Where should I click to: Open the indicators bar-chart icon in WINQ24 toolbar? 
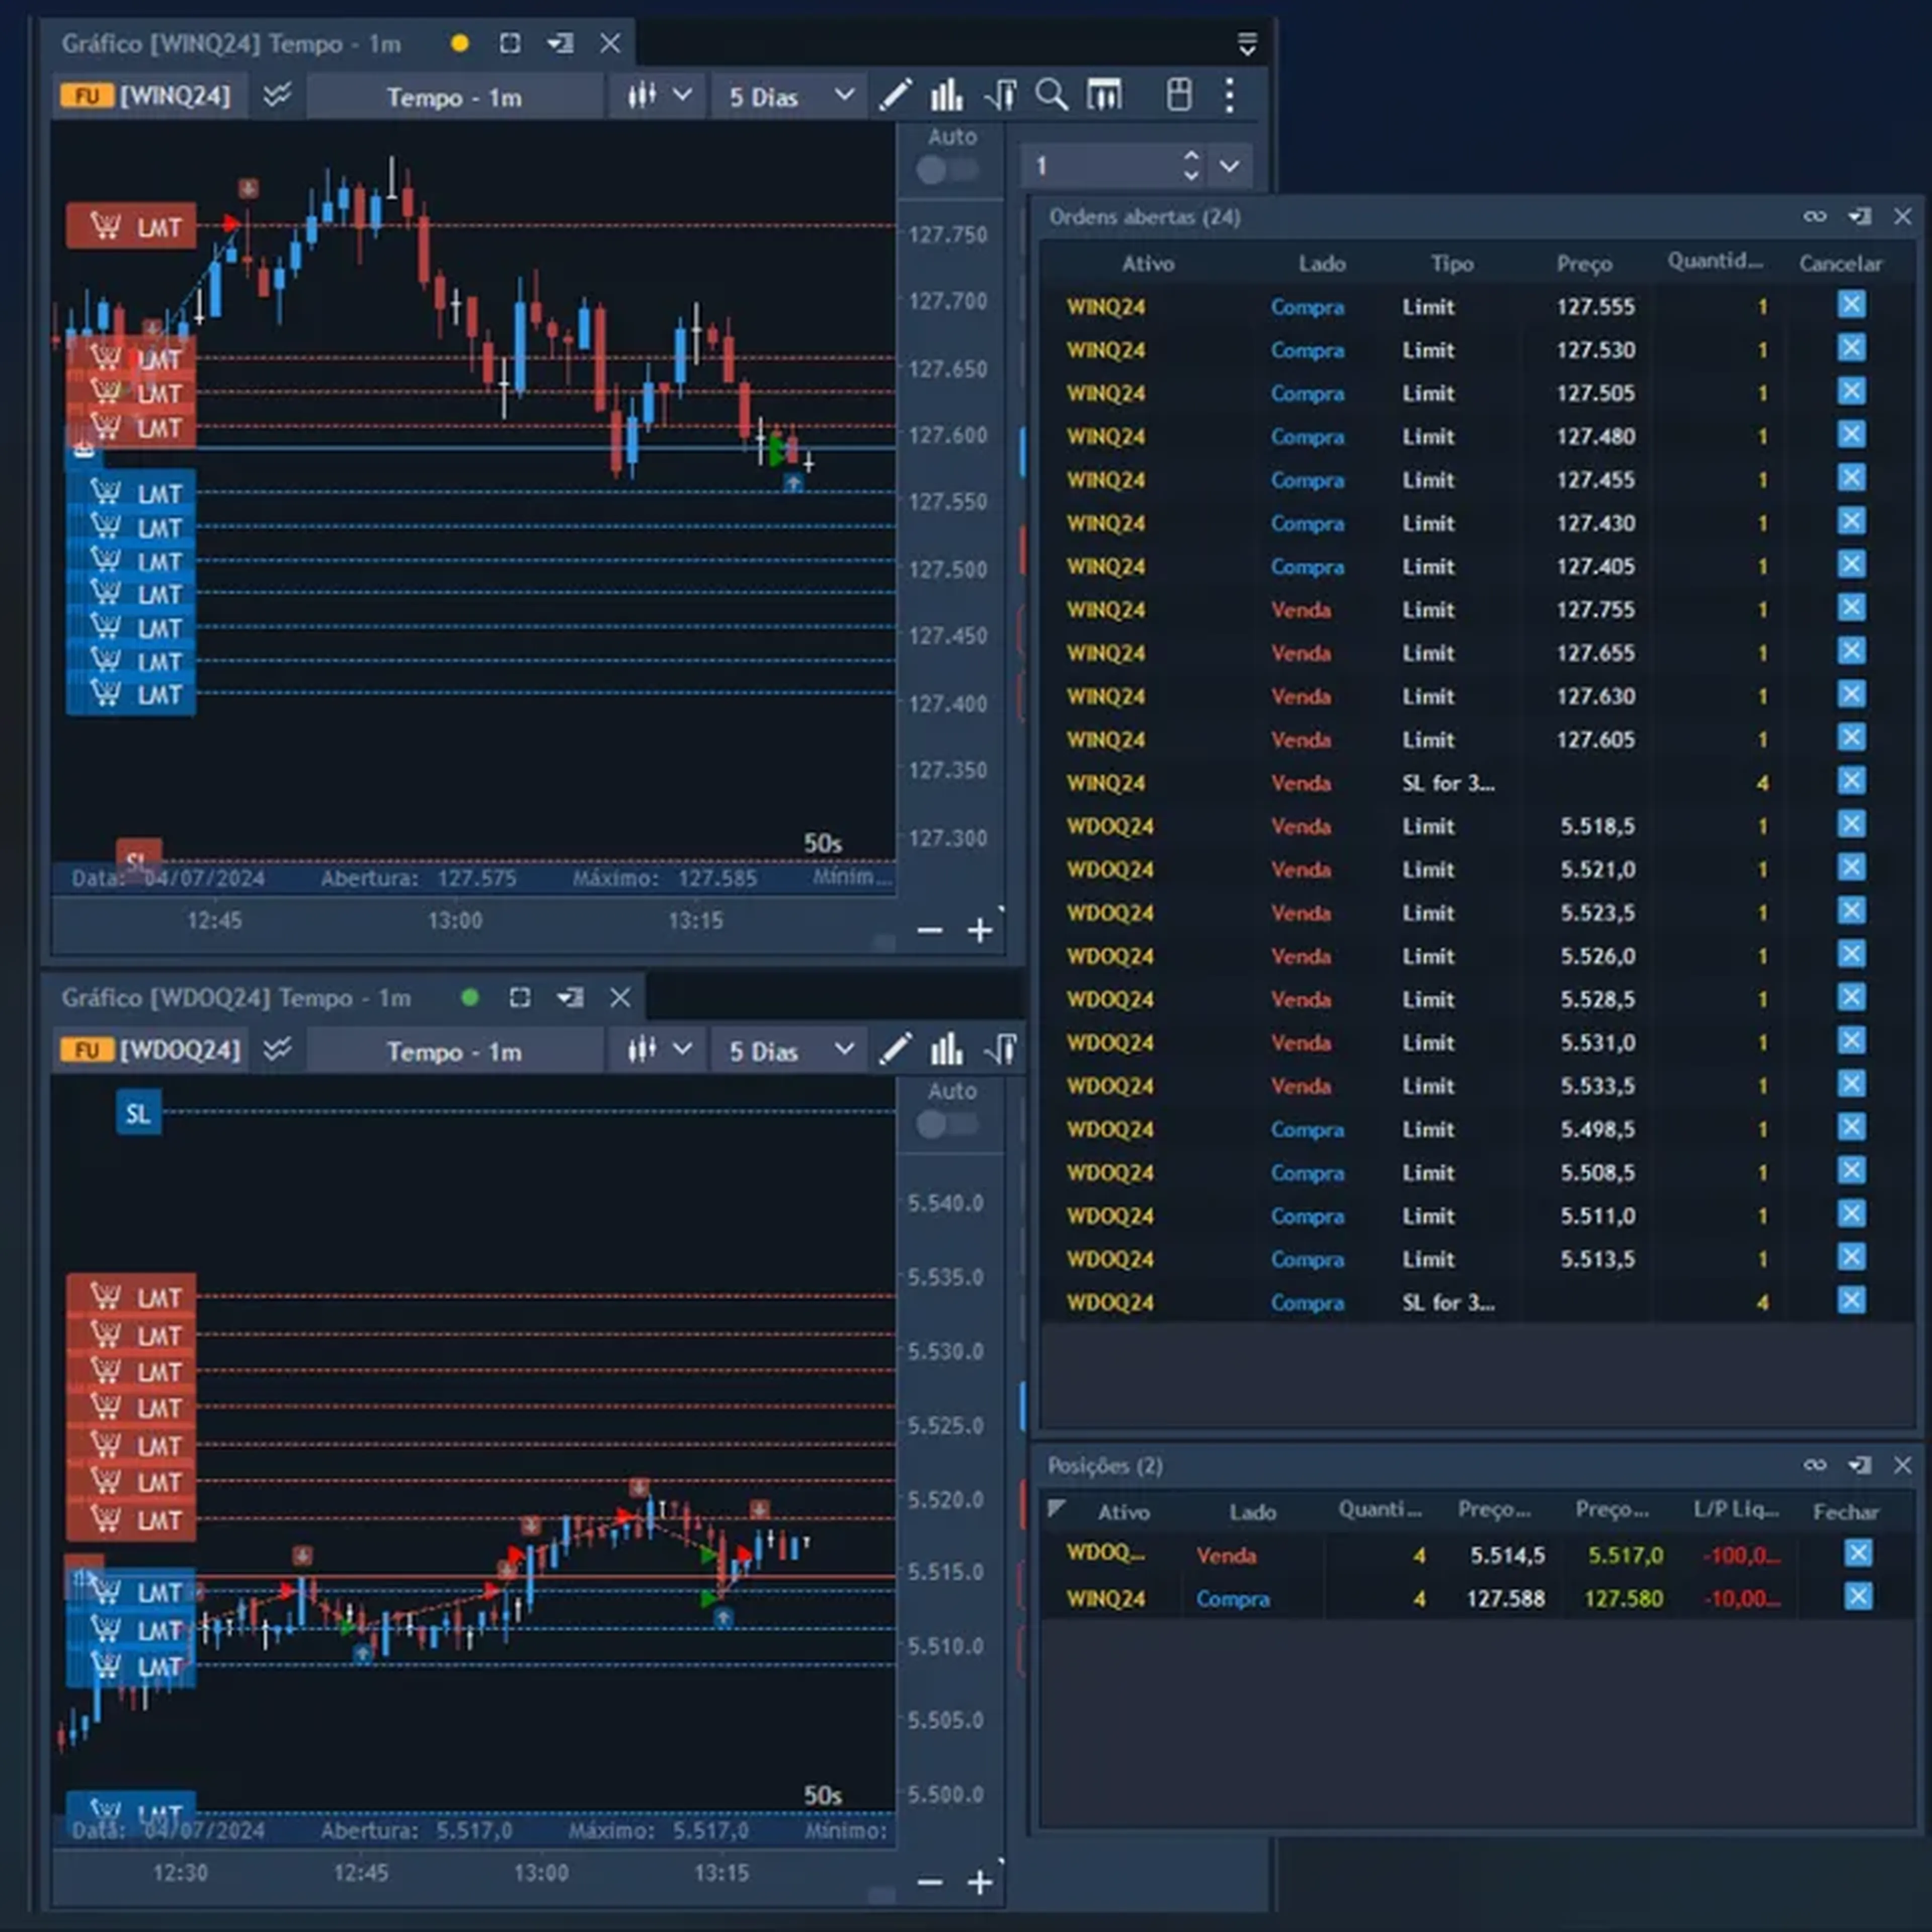click(946, 96)
